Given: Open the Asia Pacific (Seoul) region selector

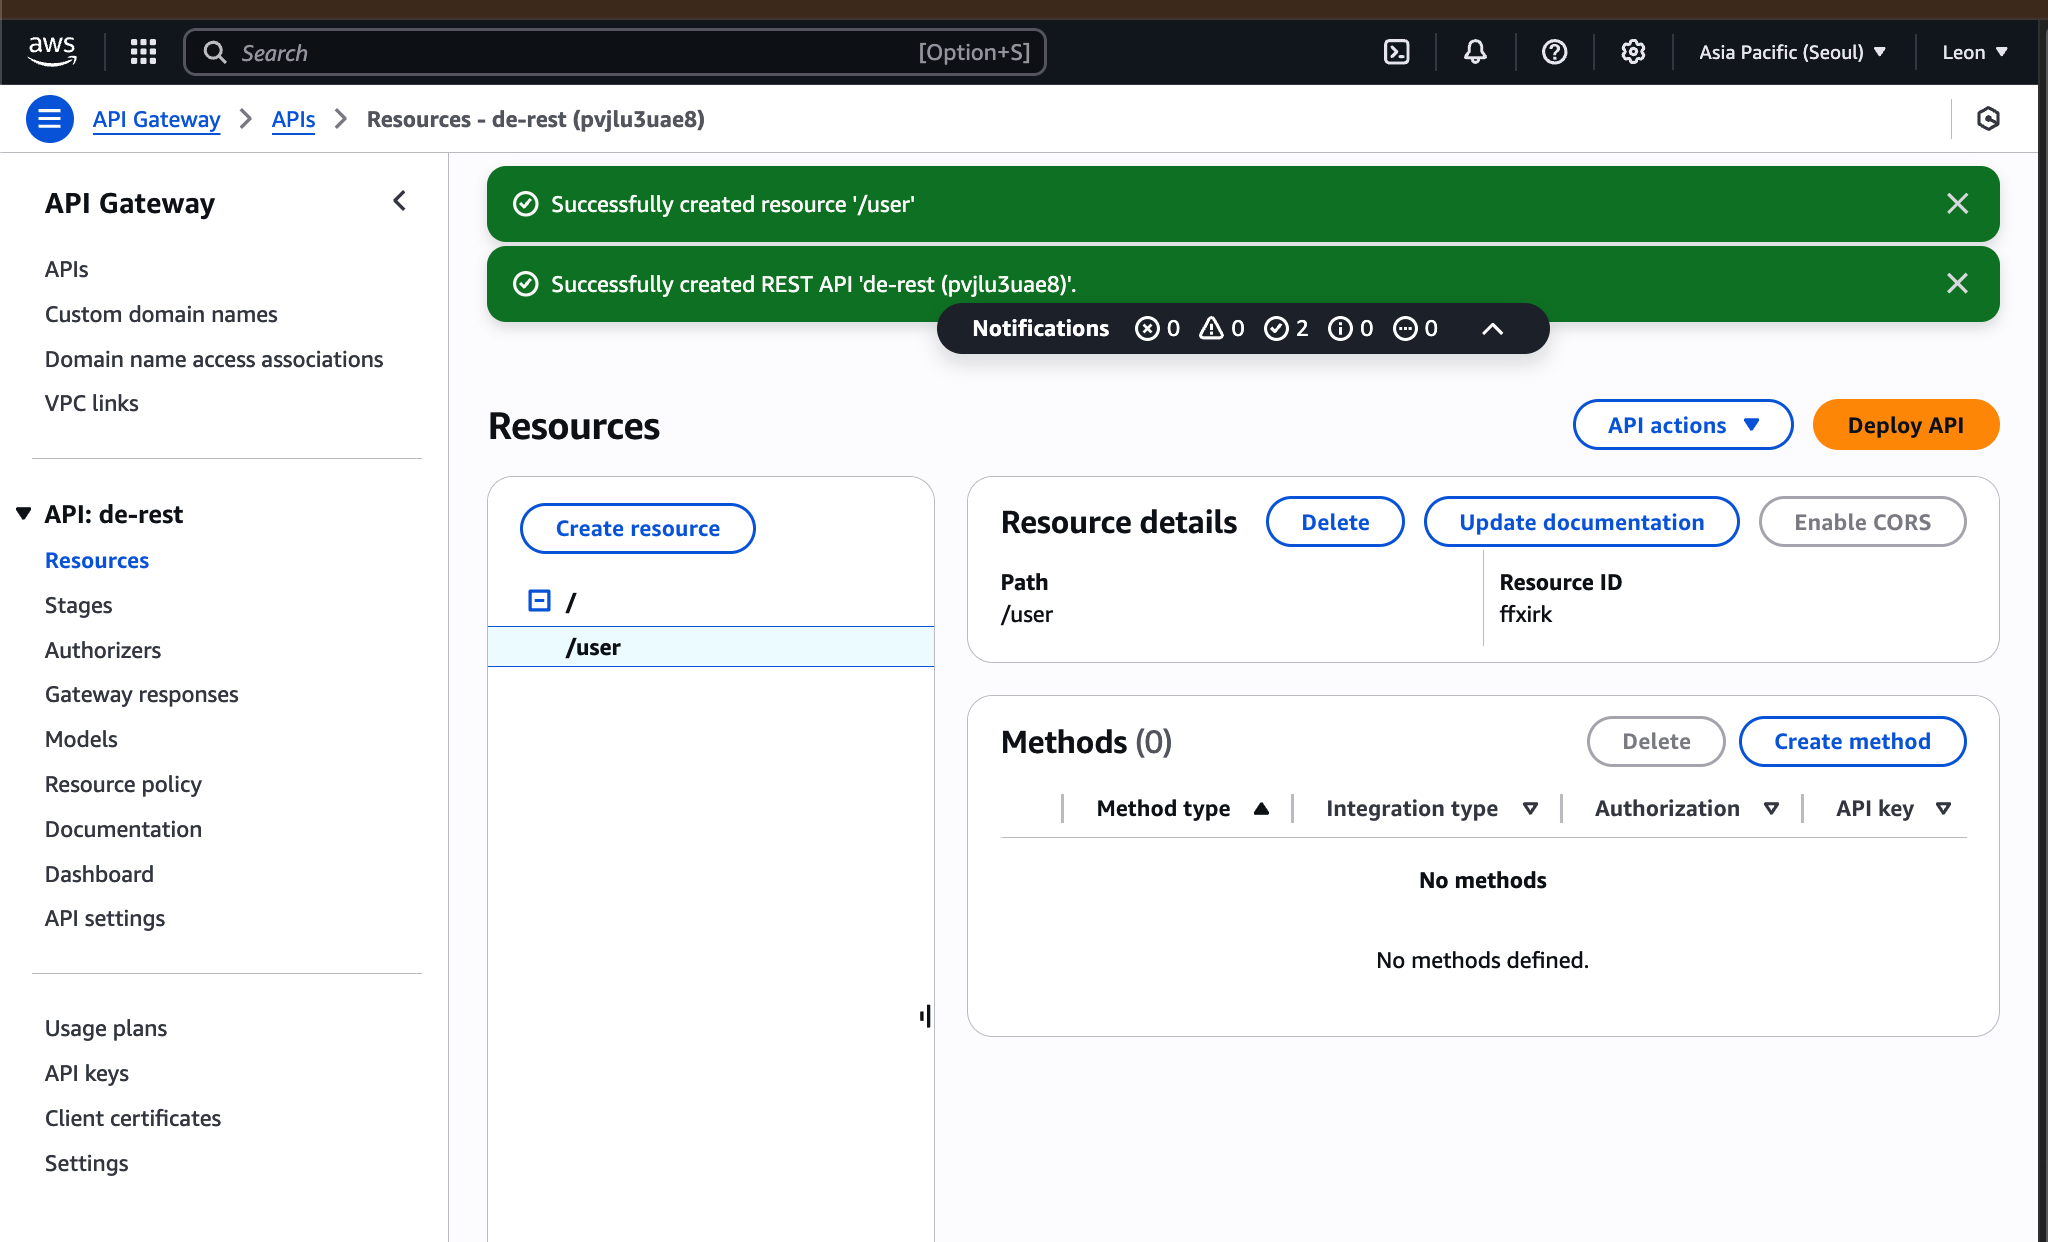Looking at the screenshot, I should pos(1792,52).
